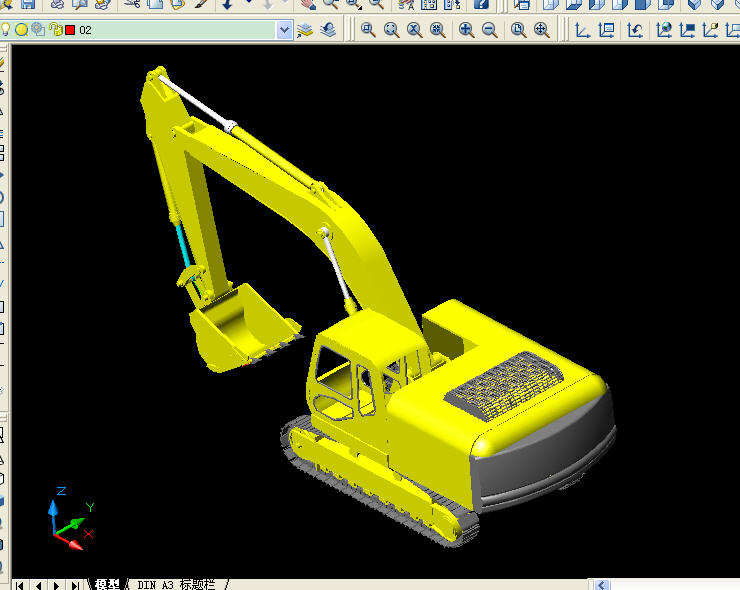
Task: Toggle the layer 02 lock padlock
Action: (x=56, y=30)
